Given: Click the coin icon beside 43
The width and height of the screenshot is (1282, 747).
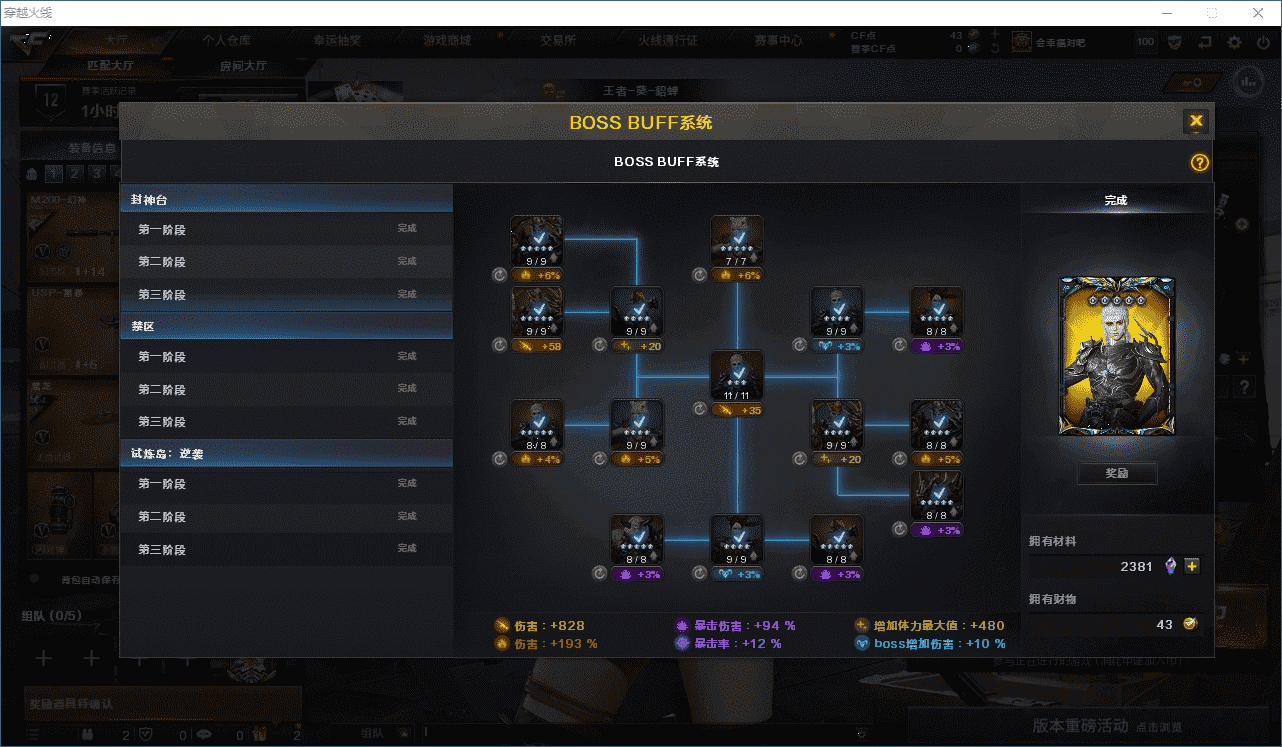Looking at the screenshot, I should [x=1190, y=624].
